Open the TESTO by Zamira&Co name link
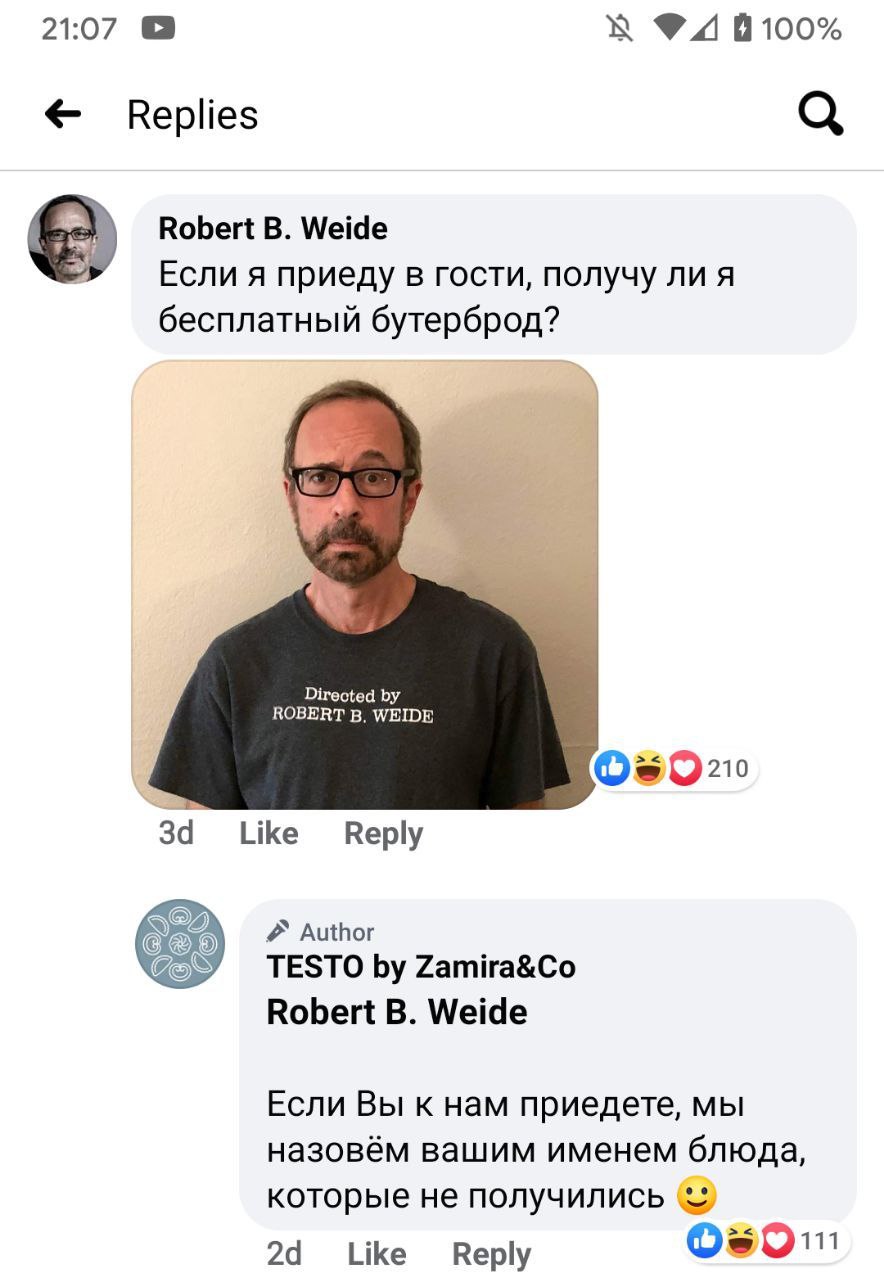 [x=421, y=967]
